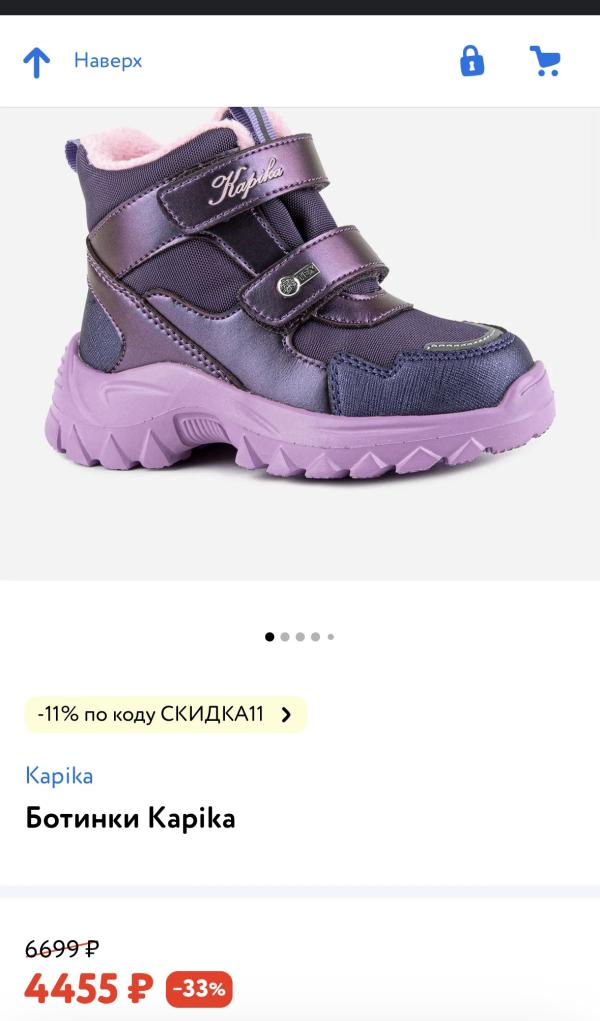Image resolution: width=600 pixels, height=1021 pixels.
Task: Select the first black carousel dot
Action: tap(270, 637)
